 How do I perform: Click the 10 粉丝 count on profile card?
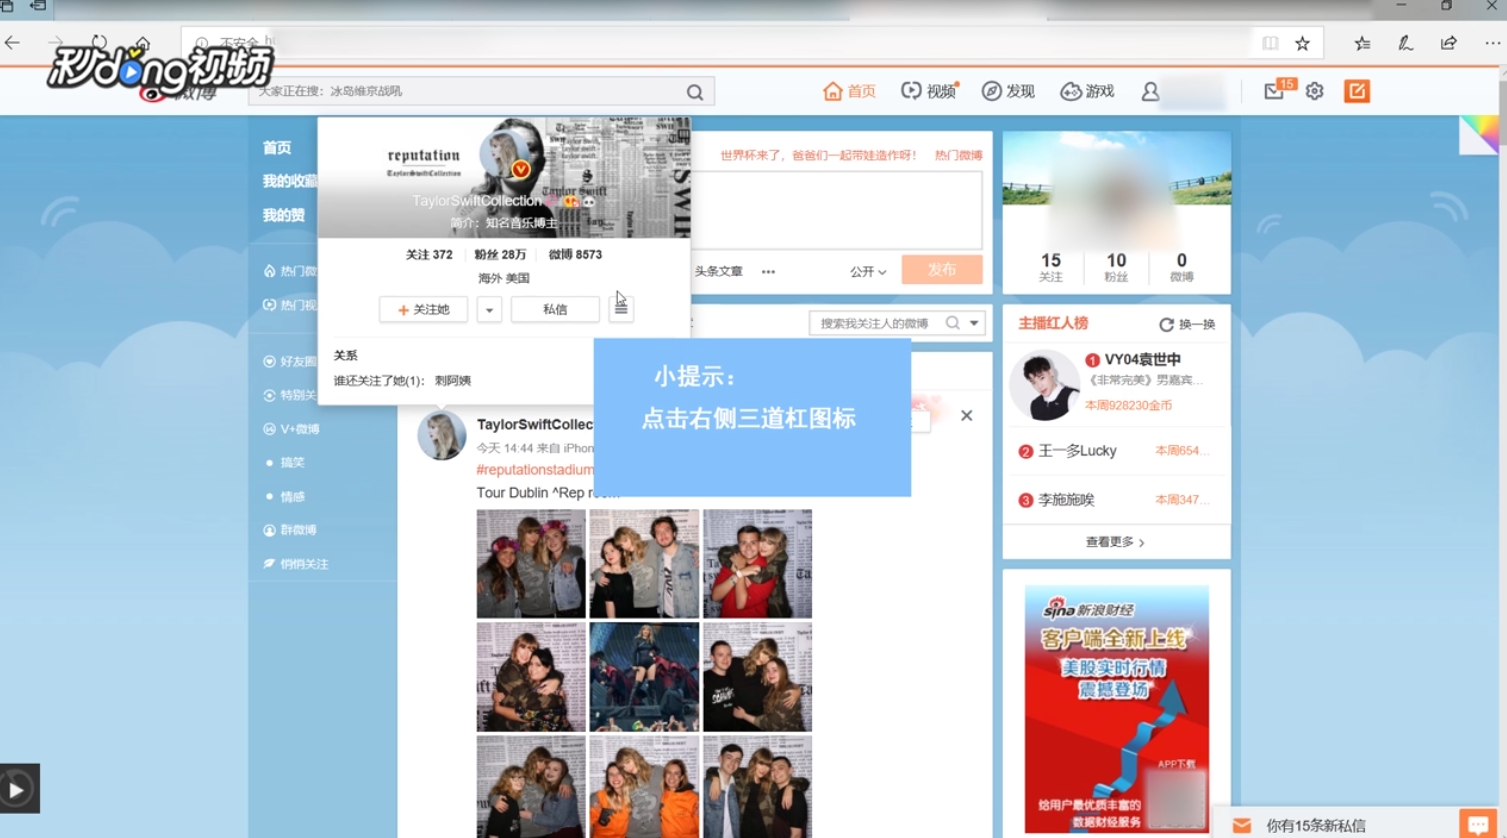coord(1116,267)
